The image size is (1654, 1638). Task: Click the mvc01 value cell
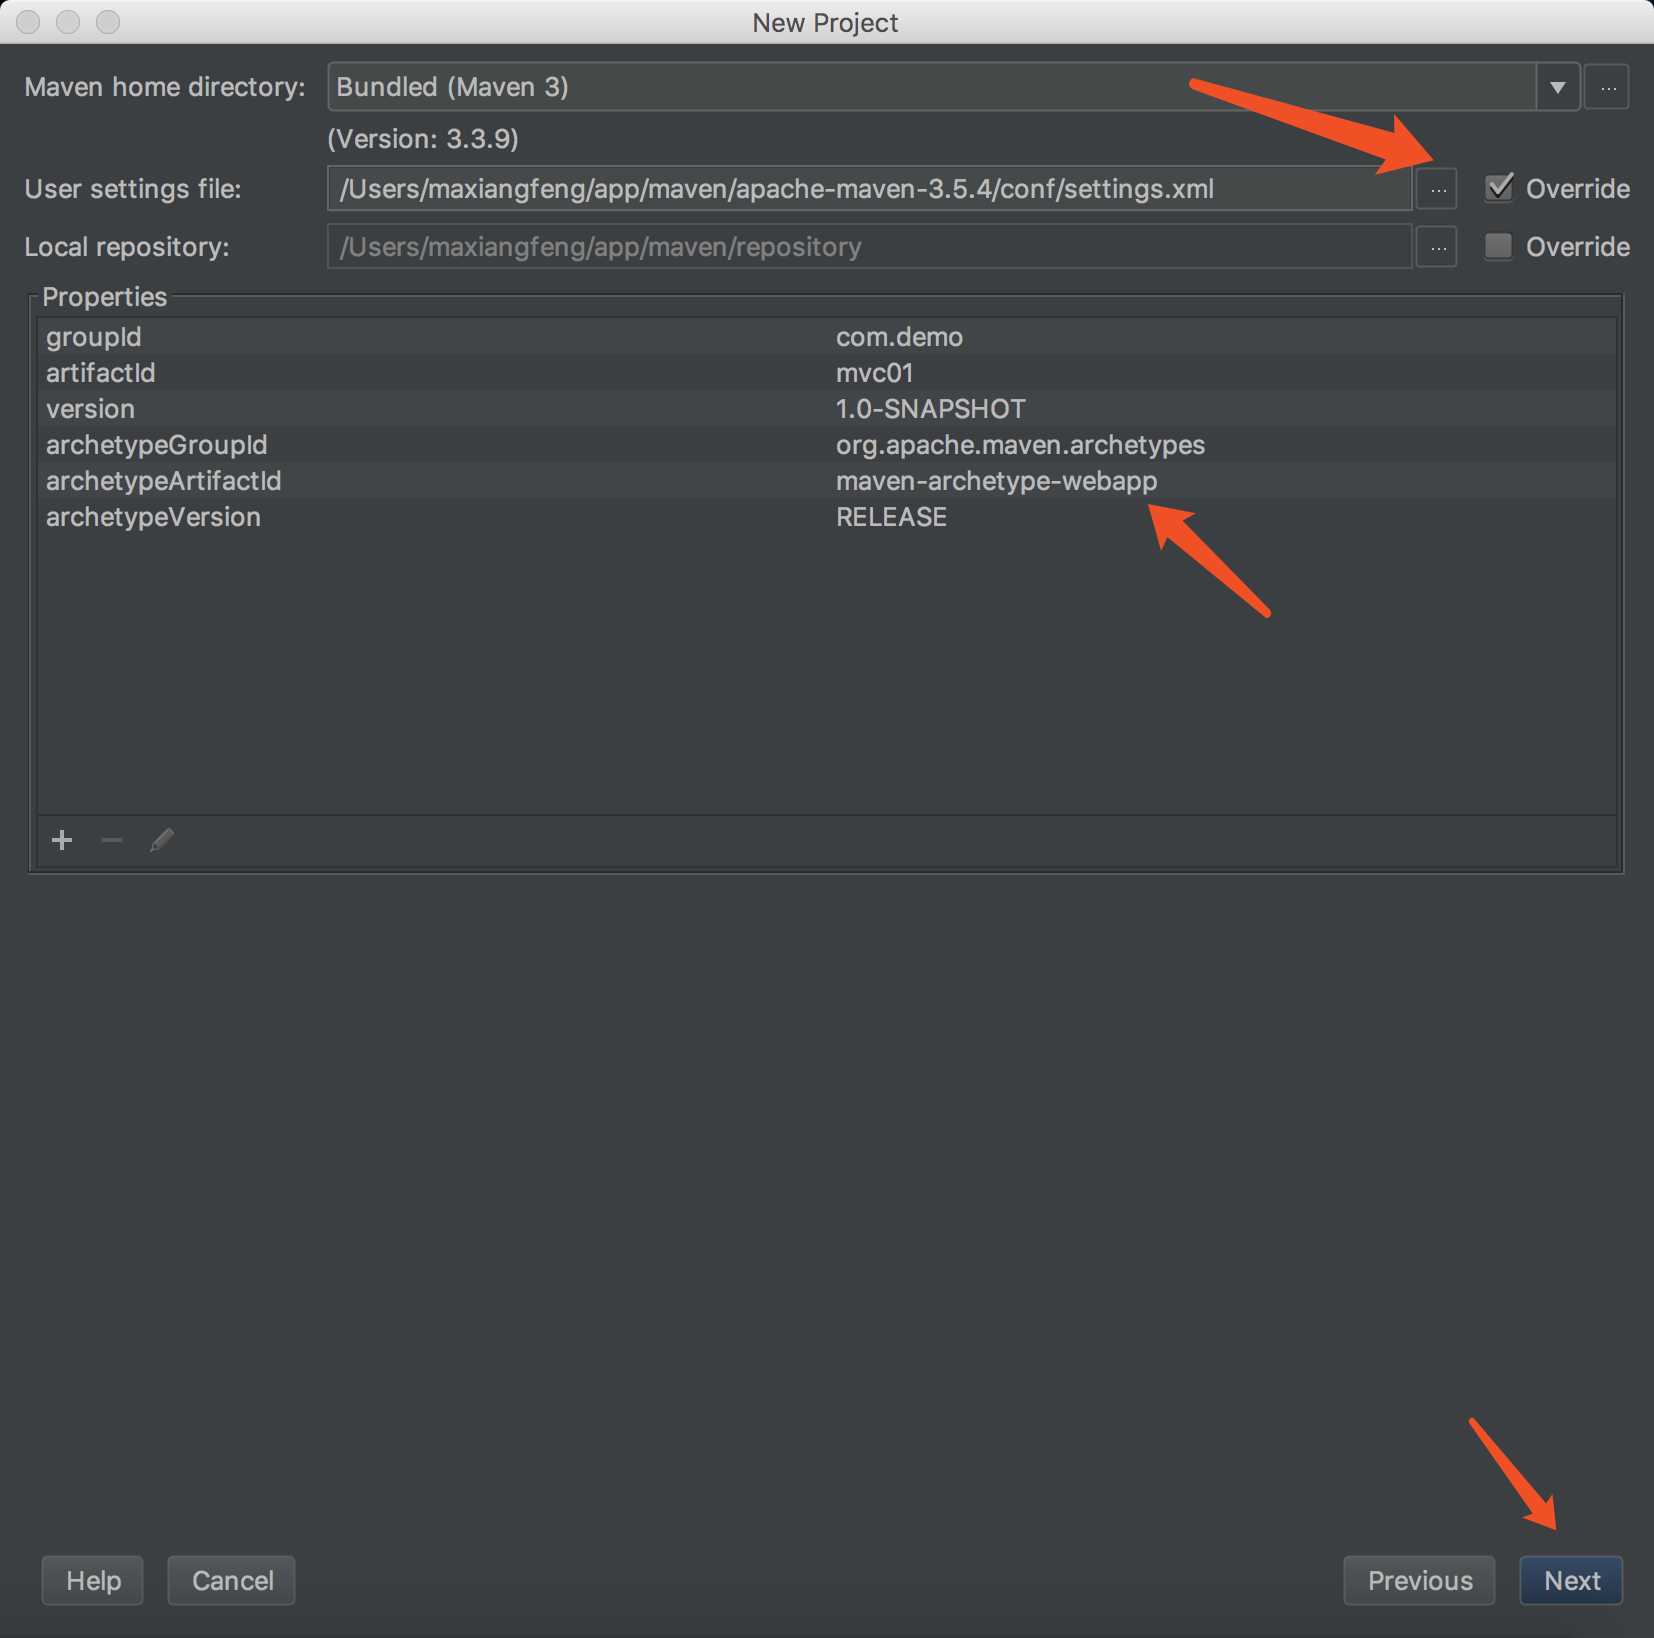click(874, 373)
